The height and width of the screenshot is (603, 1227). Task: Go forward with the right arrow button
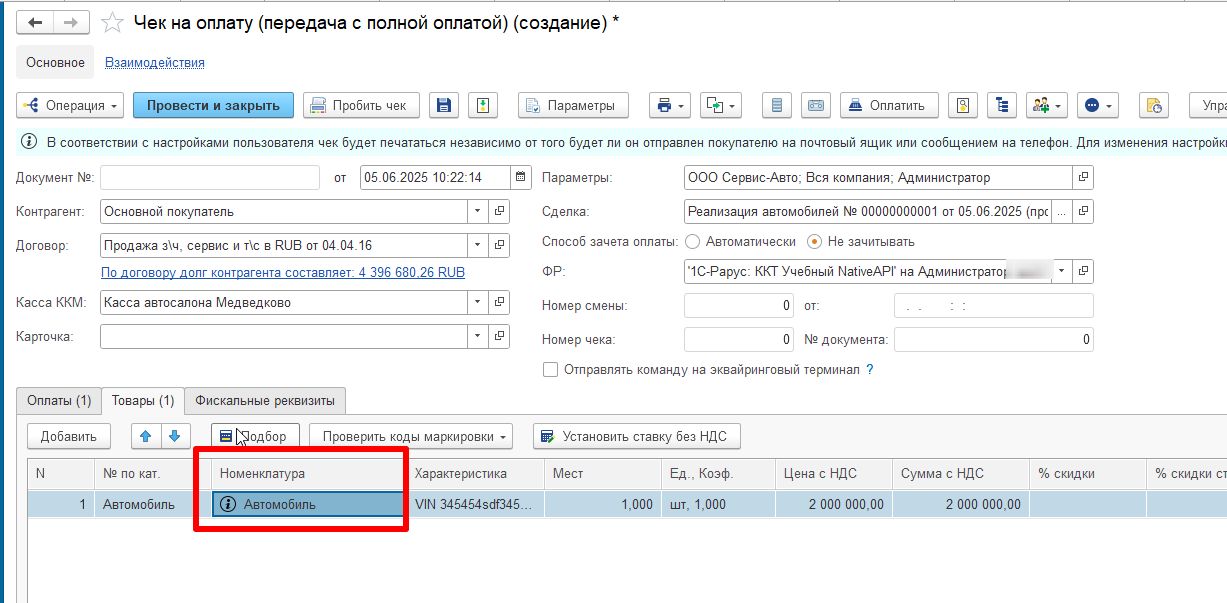tap(71, 22)
